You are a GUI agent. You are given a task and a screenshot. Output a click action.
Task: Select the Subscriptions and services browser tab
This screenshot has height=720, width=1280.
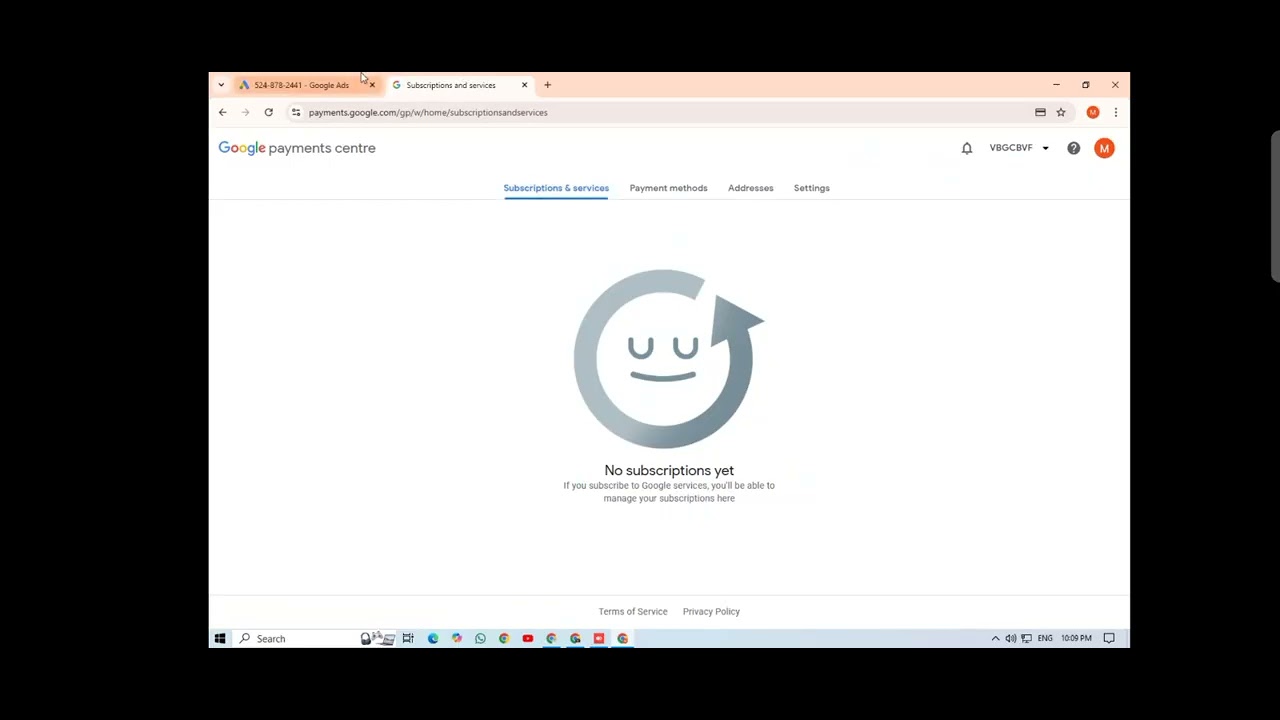pyautogui.click(x=450, y=85)
